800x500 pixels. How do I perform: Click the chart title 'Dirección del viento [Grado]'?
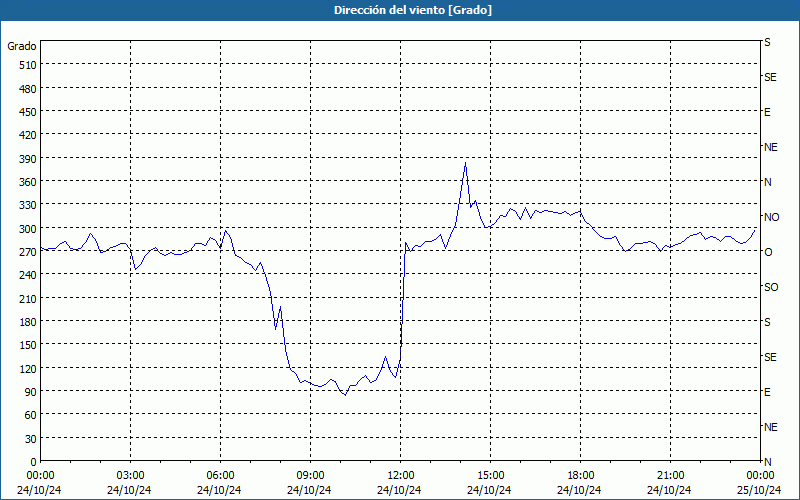coord(413,10)
